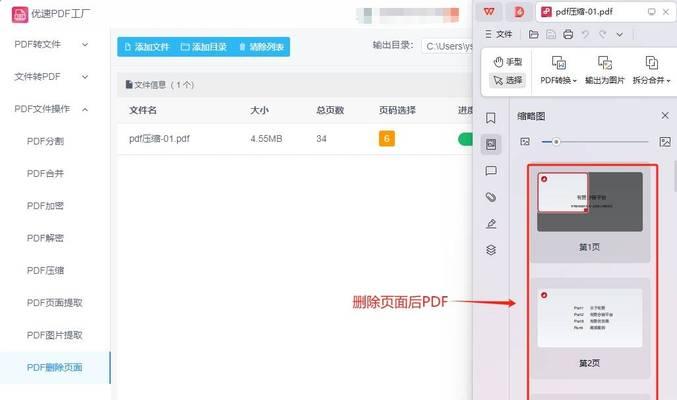
Task: Click the 页码选择 column header
Action: [397, 110]
